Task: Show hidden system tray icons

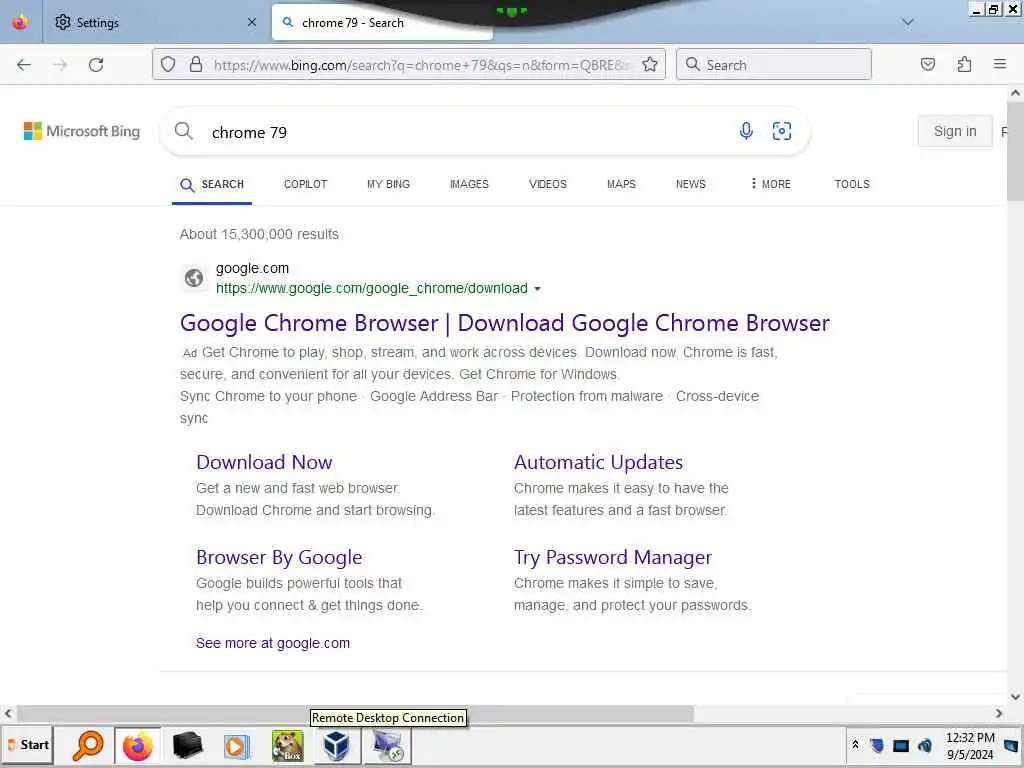Action: 856,744
